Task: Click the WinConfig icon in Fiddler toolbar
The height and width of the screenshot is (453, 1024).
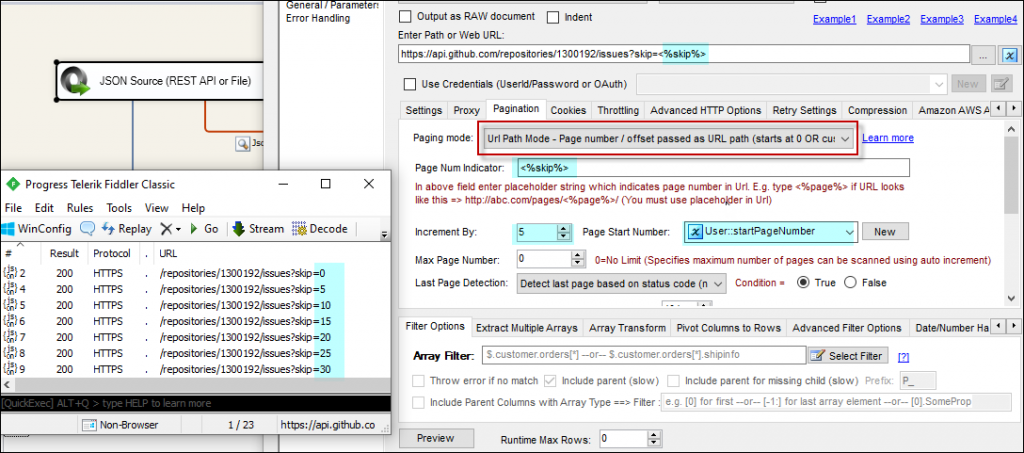Action: coord(12,228)
